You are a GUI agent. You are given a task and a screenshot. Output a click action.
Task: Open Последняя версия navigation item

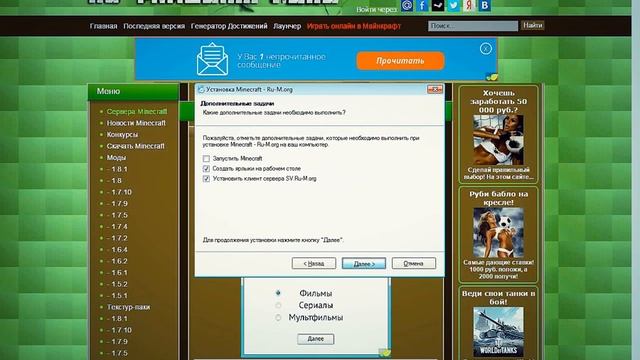coord(154,26)
